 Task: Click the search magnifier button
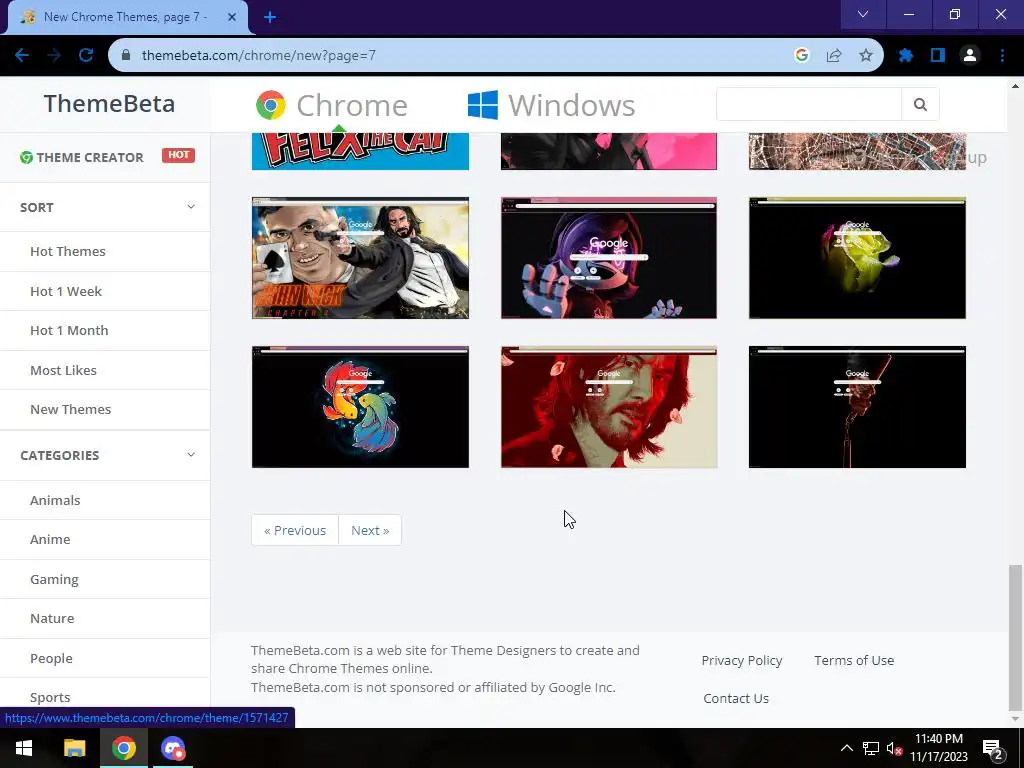[920, 104]
